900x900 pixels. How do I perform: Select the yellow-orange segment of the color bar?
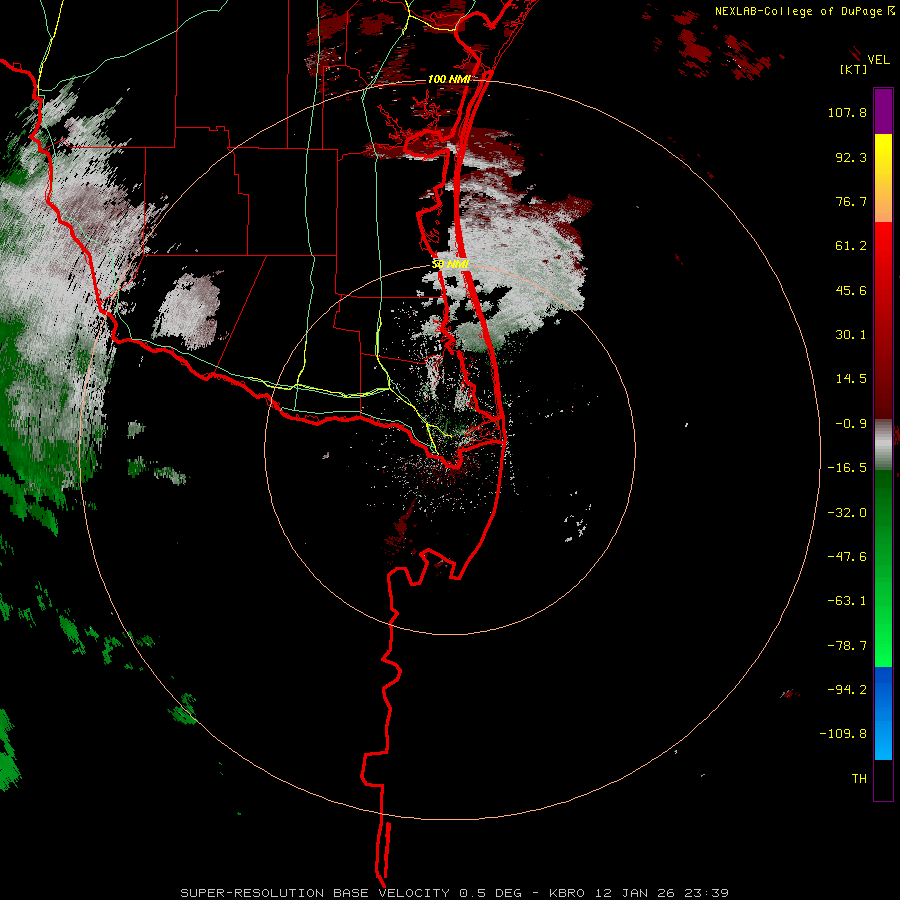tap(883, 178)
